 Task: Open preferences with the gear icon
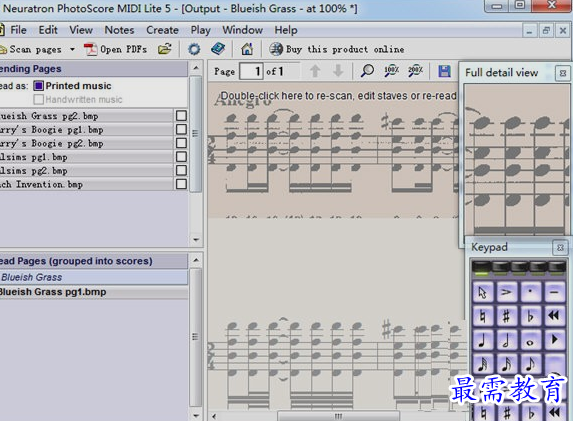194,49
